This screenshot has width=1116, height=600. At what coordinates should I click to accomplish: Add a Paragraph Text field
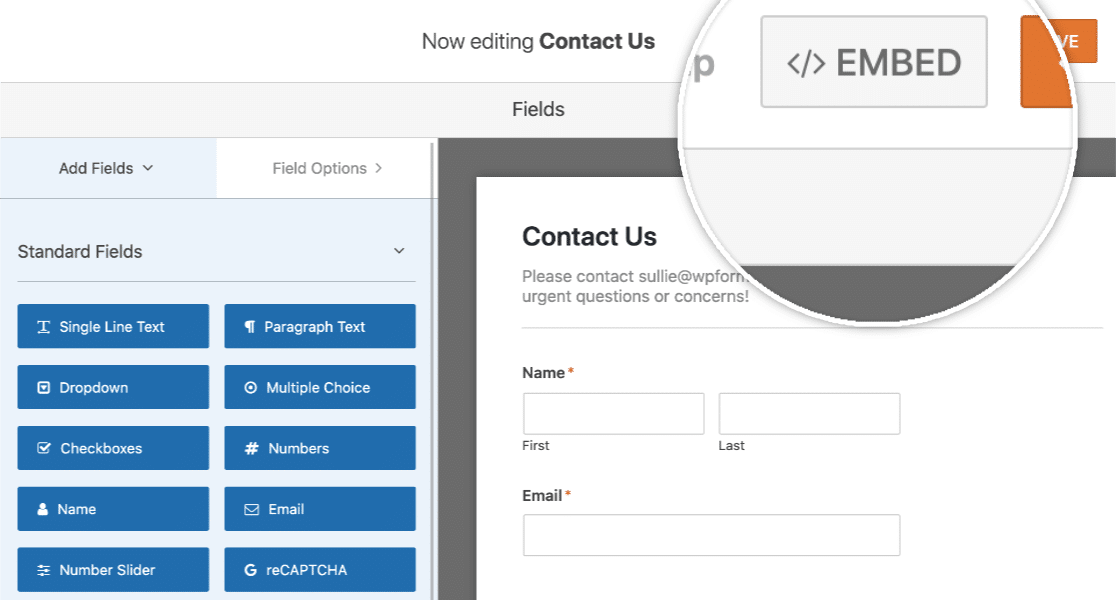point(320,326)
